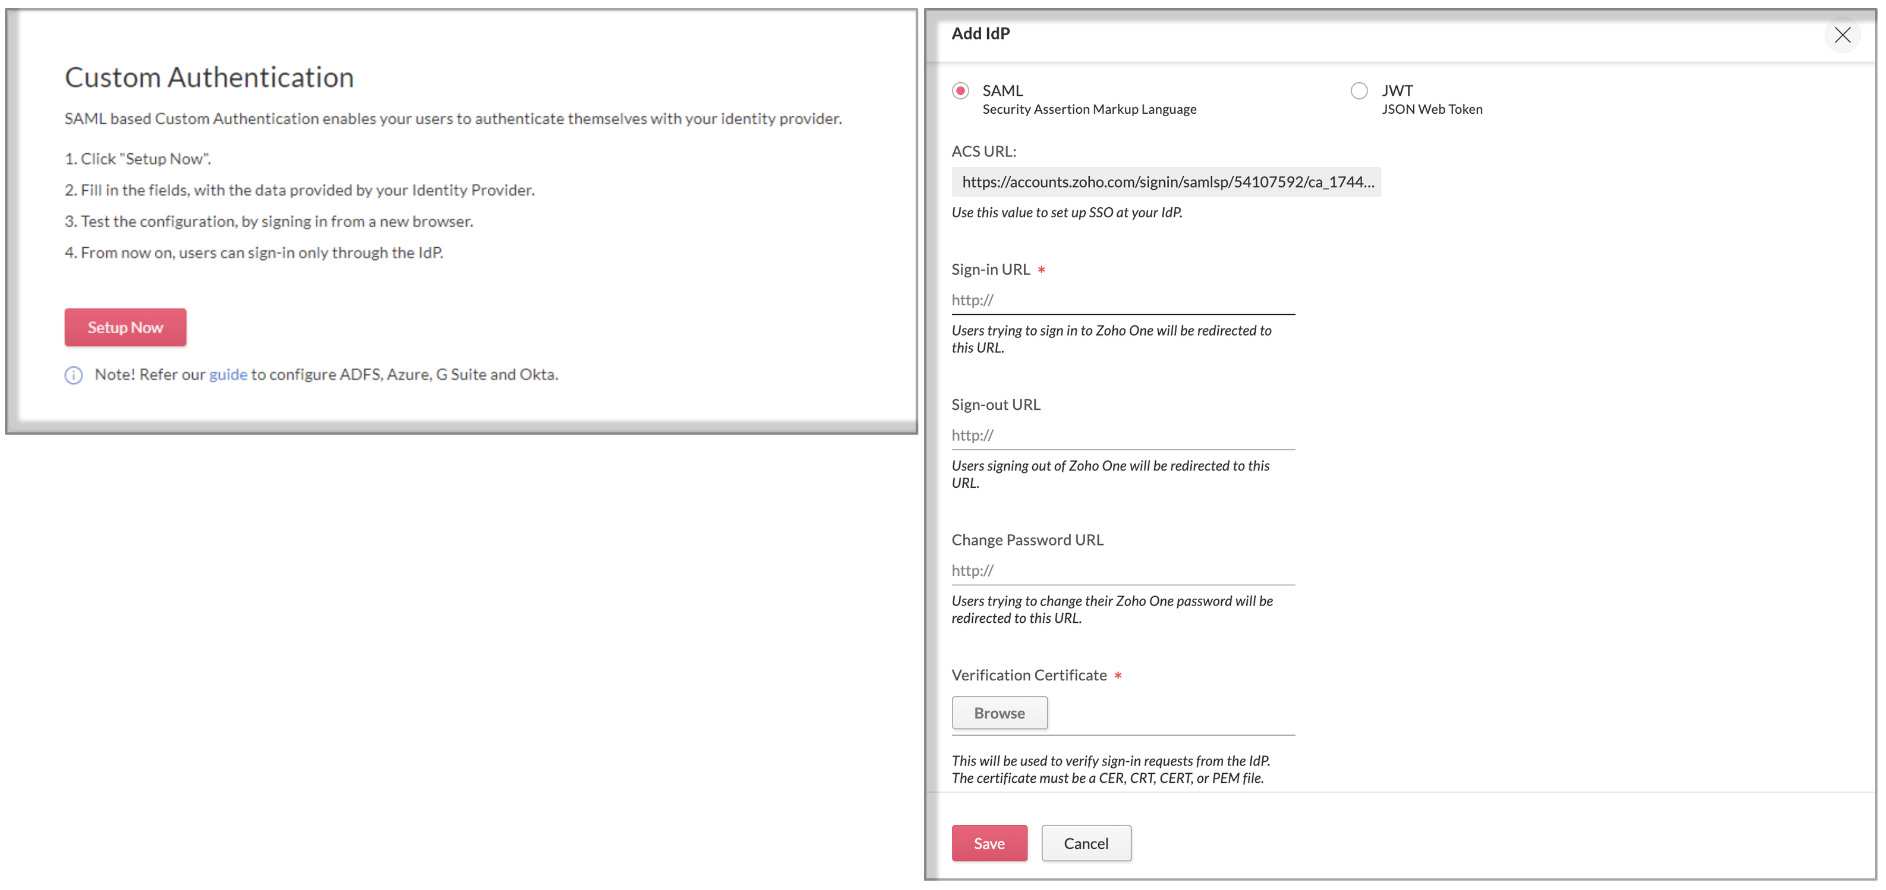Click the Setup Now button

click(125, 327)
